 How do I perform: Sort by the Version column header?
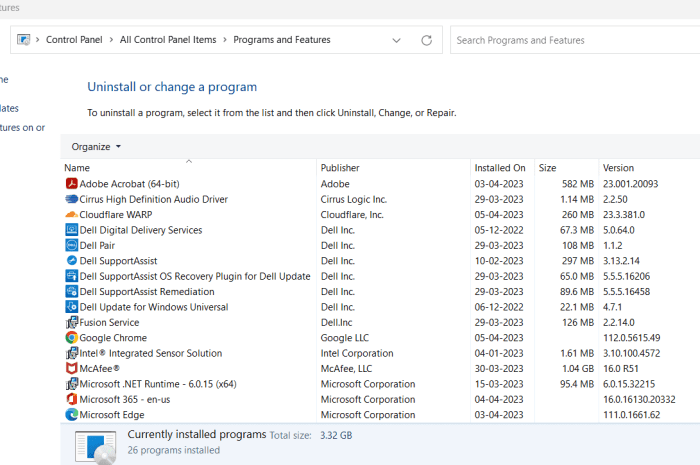click(618, 168)
